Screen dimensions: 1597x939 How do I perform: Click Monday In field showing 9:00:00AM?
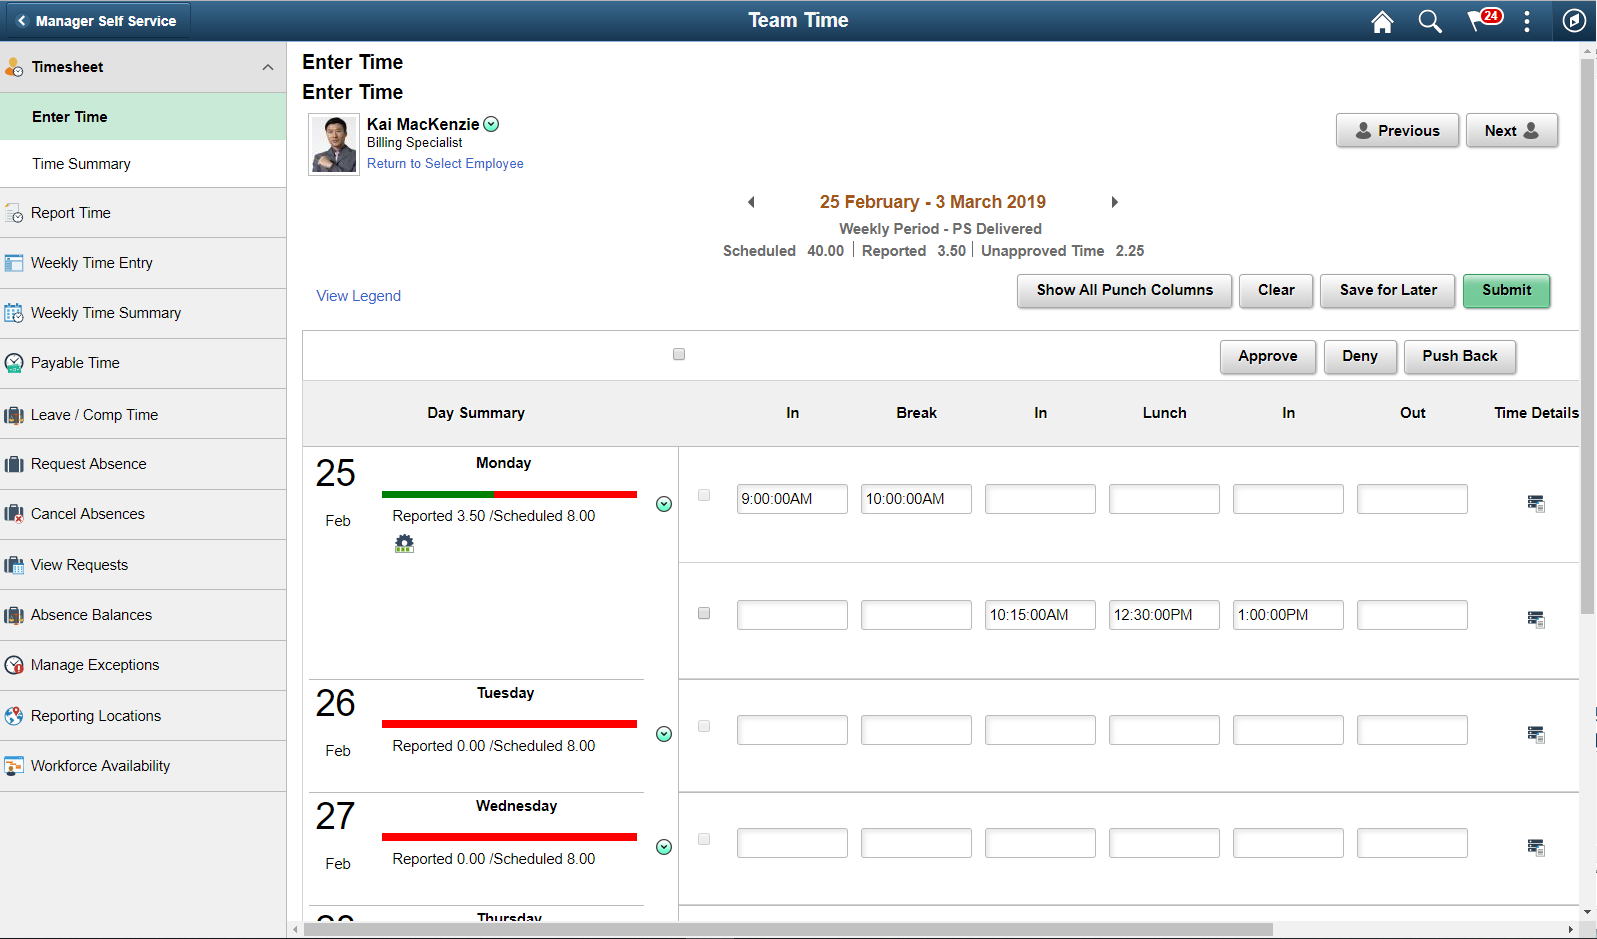point(792,499)
